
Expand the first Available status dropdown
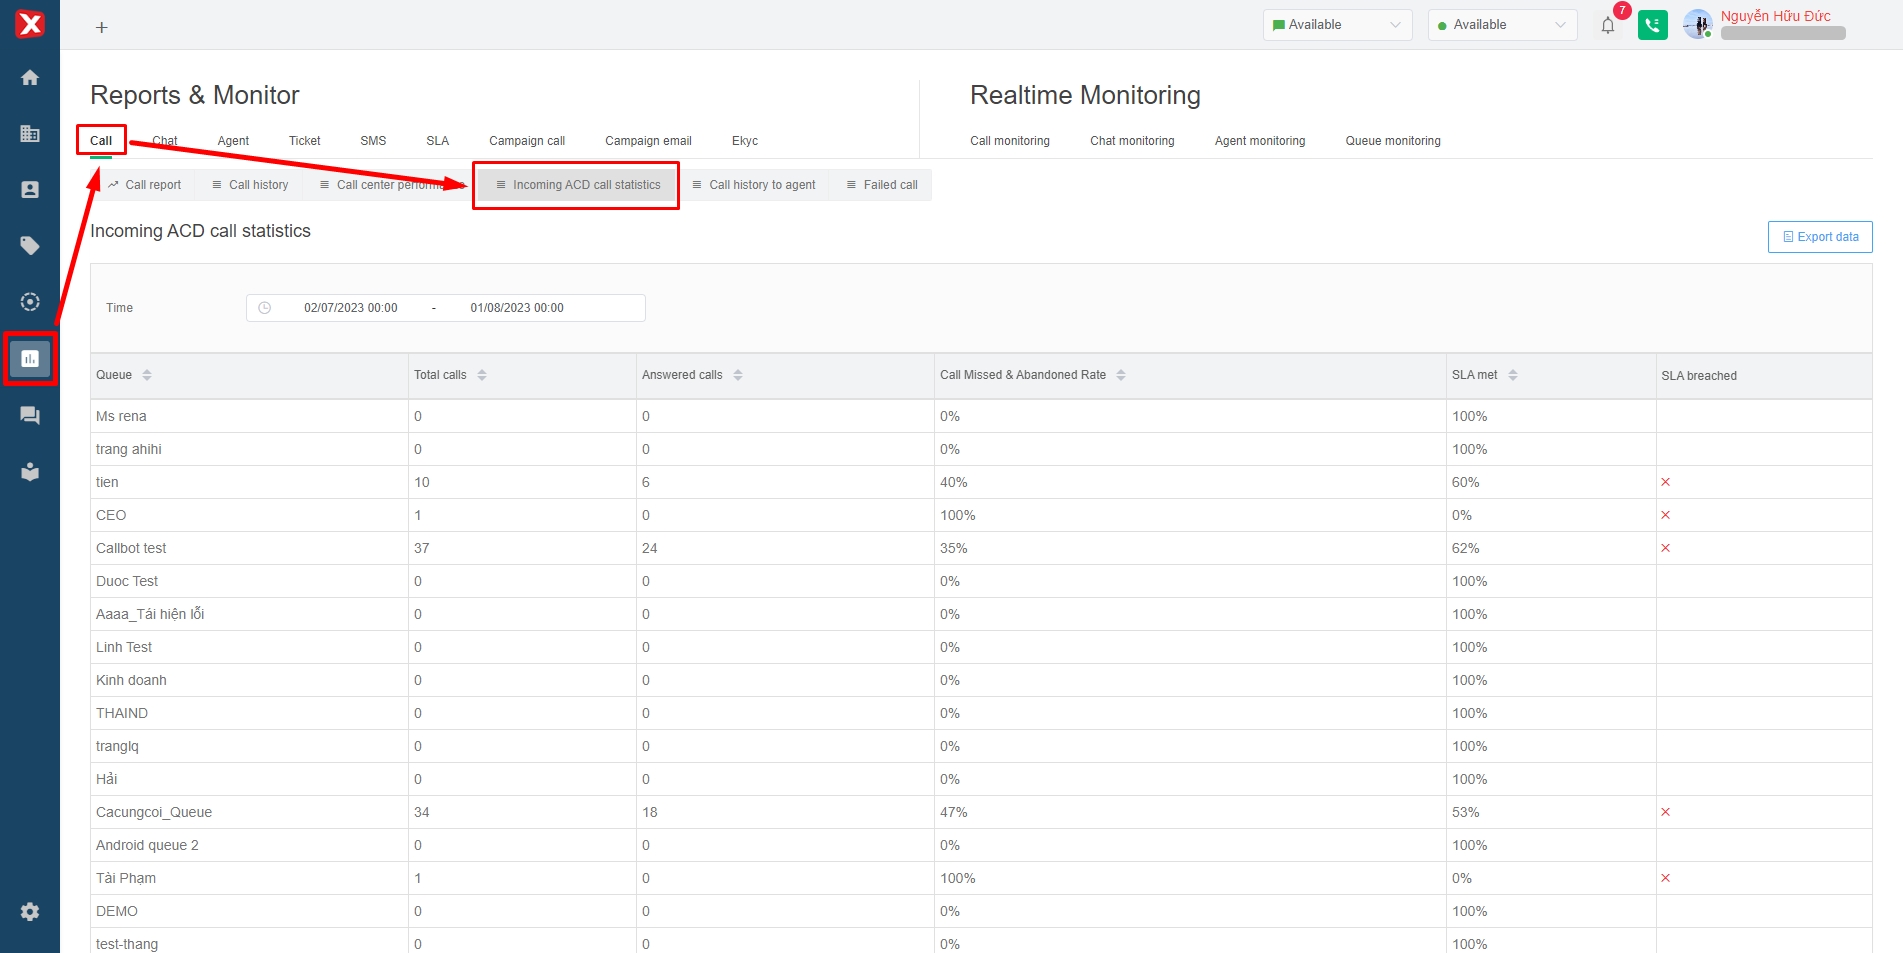1337,25
